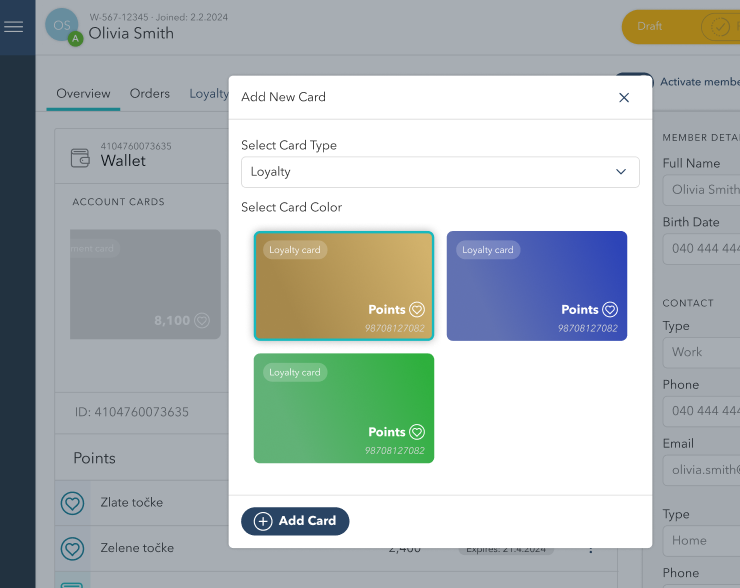740x588 pixels.
Task: Click the Full Name field with Olivia Smith
Action: point(701,190)
